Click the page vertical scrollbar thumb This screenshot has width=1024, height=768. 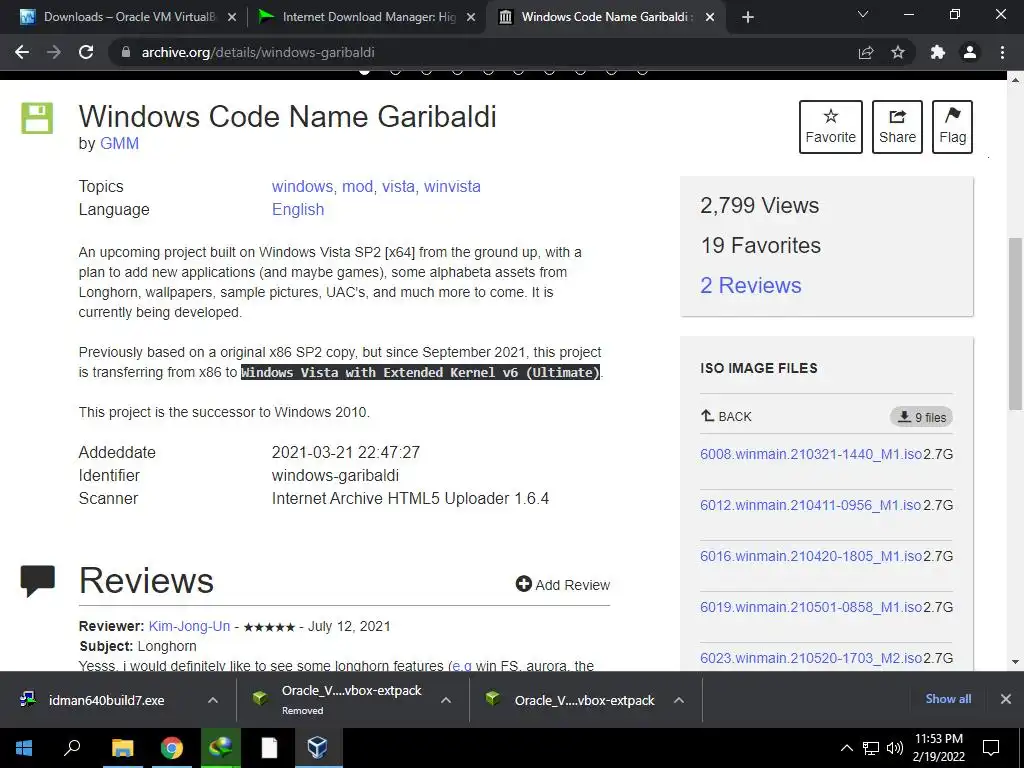1015,324
